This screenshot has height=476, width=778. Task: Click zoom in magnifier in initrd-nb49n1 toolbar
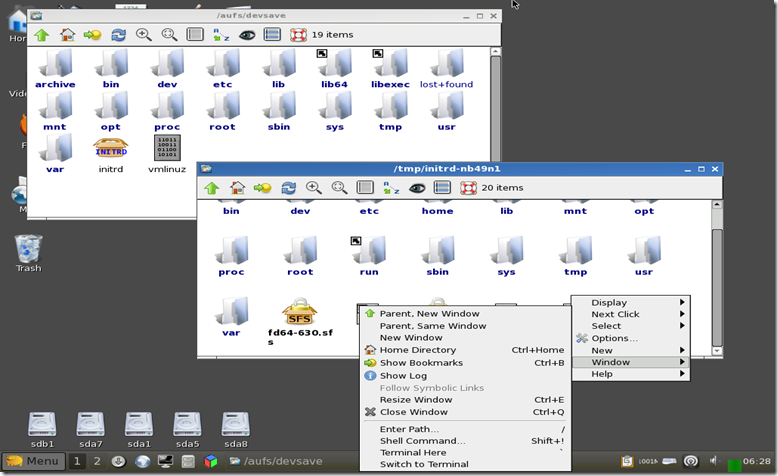[314, 188]
